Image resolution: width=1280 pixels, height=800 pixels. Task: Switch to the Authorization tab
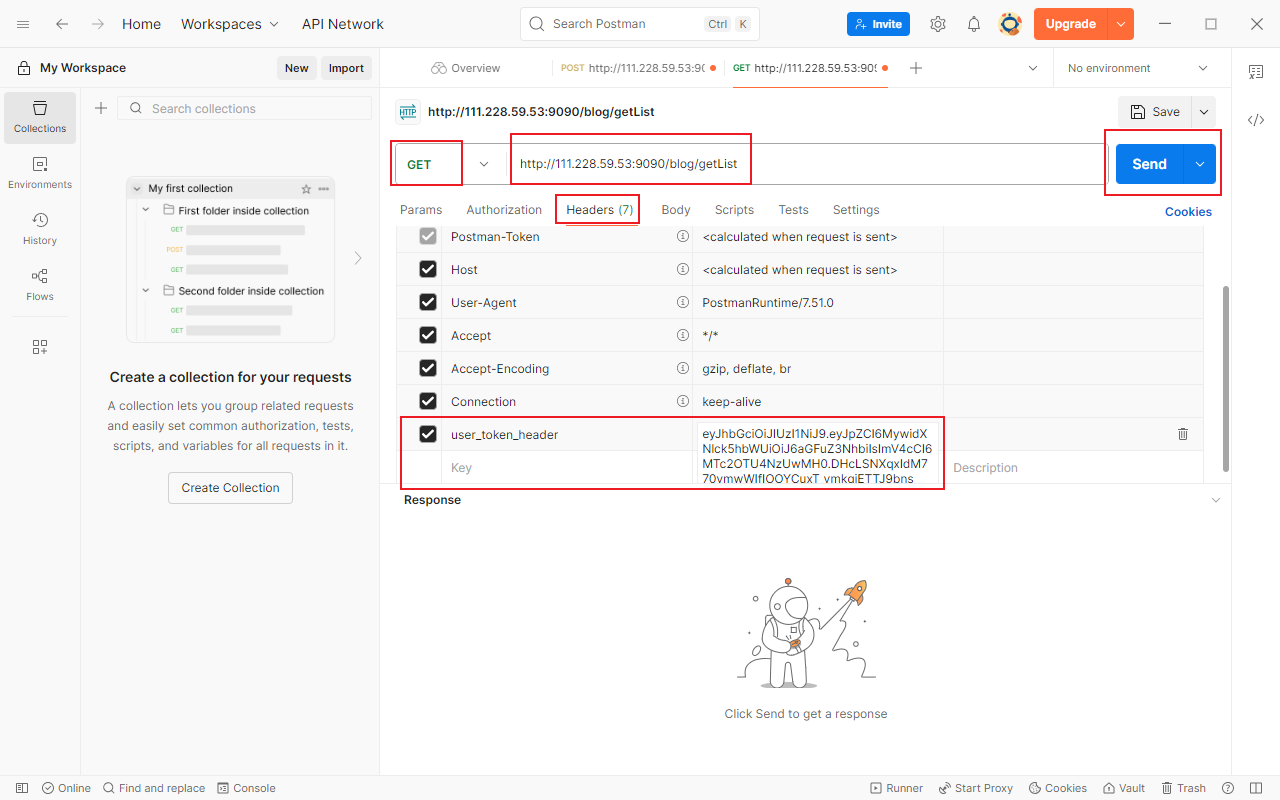(x=504, y=210)
